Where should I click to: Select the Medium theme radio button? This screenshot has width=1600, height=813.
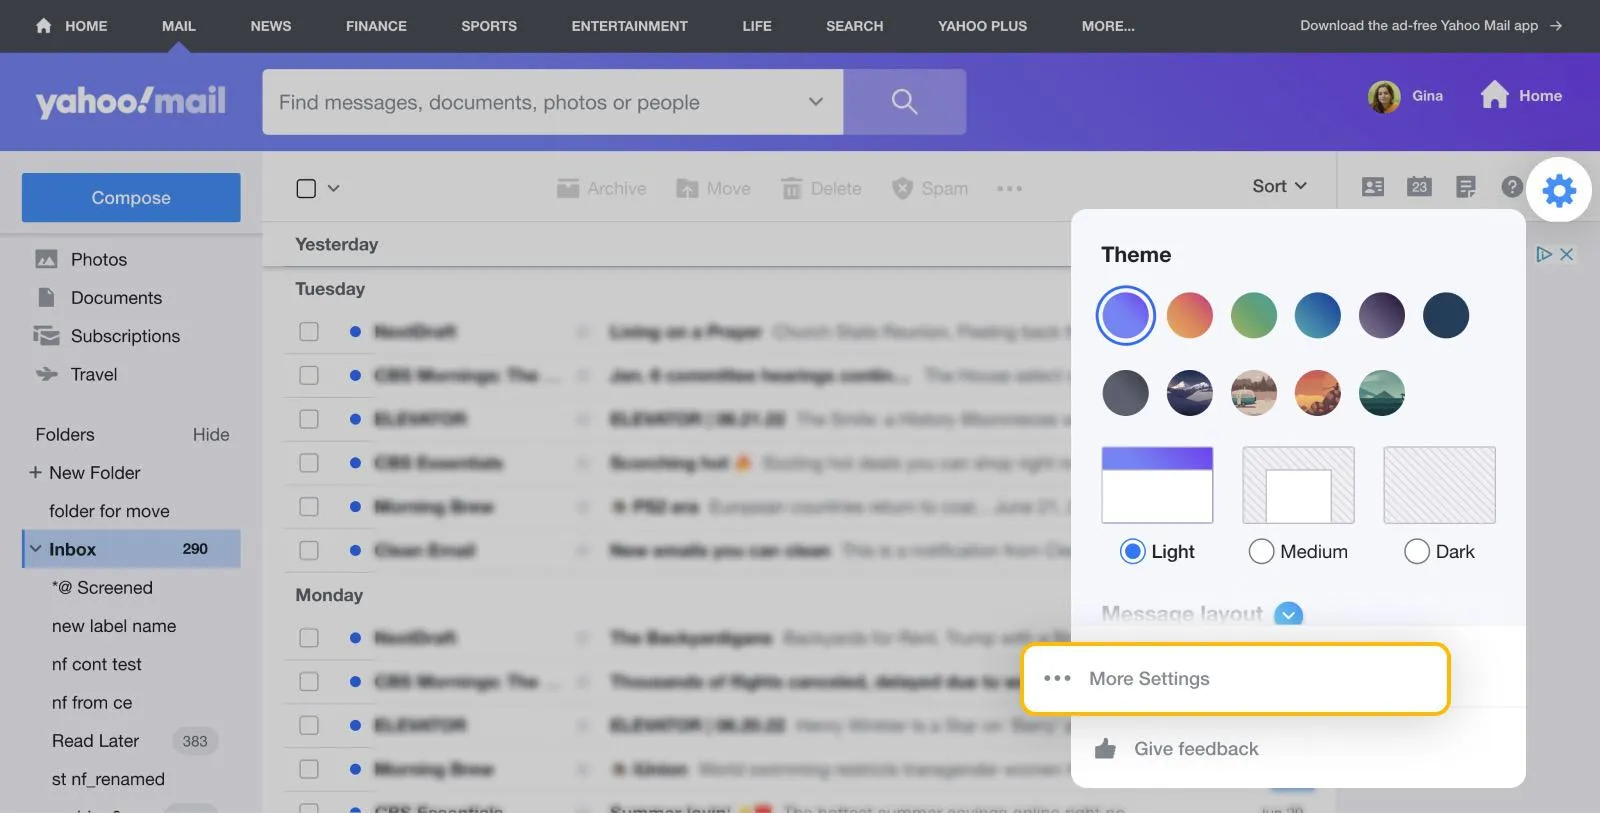(x=1261, y=551)
